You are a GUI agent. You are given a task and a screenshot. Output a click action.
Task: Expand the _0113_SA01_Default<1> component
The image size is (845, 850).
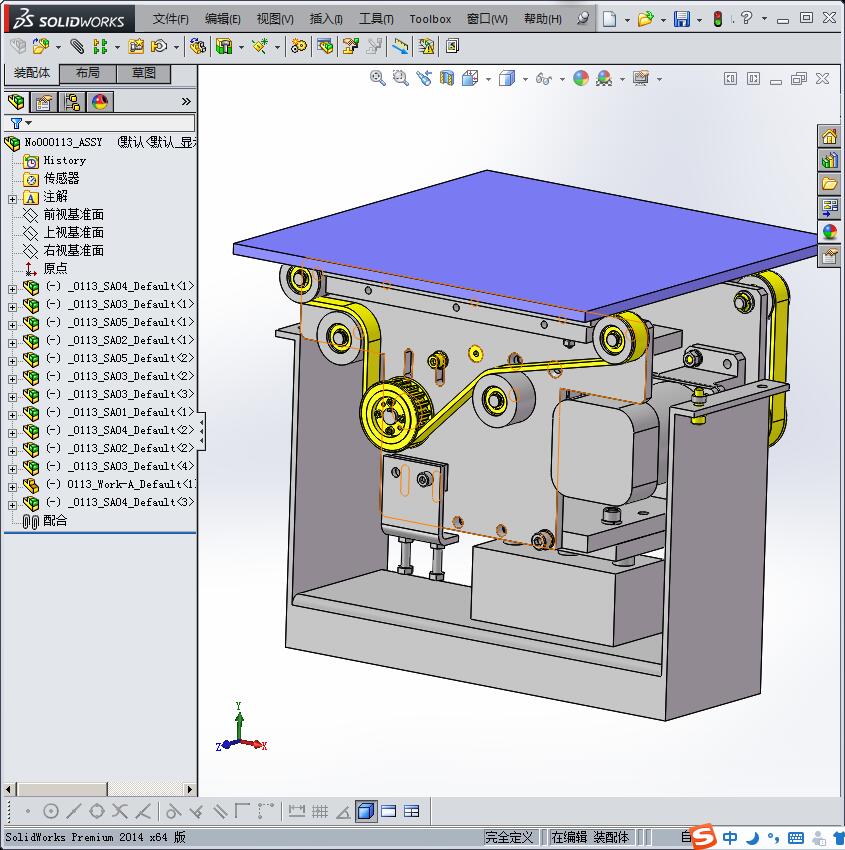[12, 413]
